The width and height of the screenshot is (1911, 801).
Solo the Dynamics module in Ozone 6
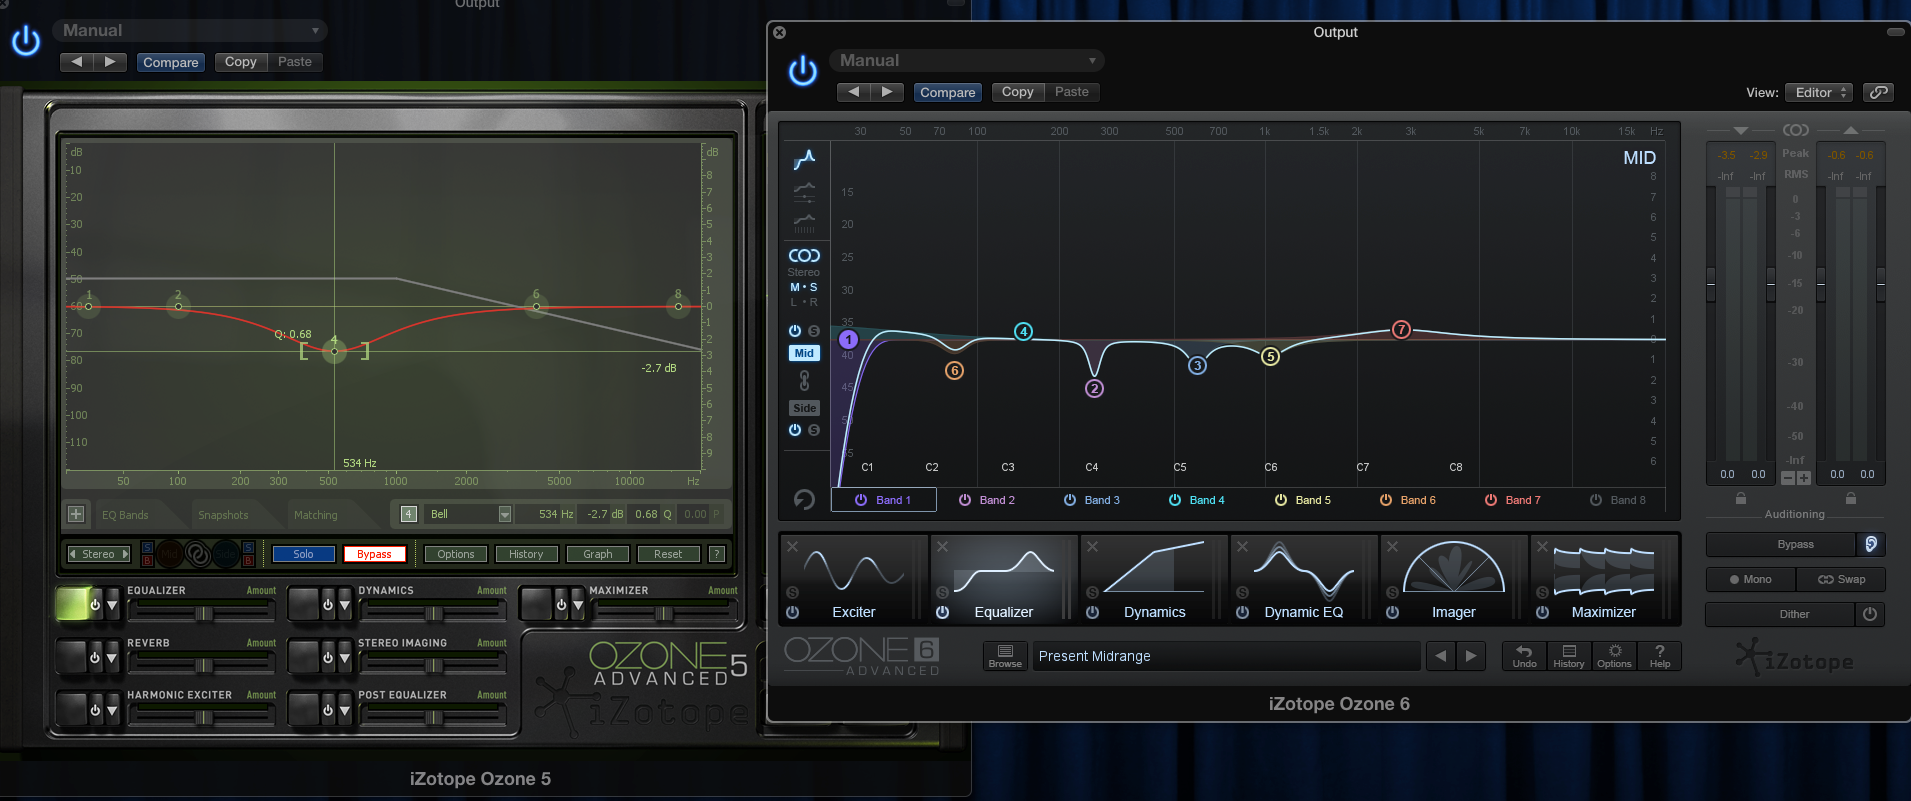(x=1092, y=593)
